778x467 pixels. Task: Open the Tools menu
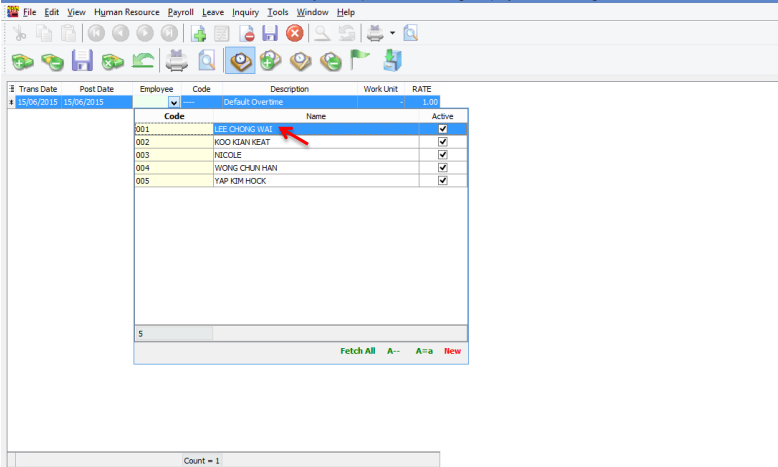click(x=278, y=12)
